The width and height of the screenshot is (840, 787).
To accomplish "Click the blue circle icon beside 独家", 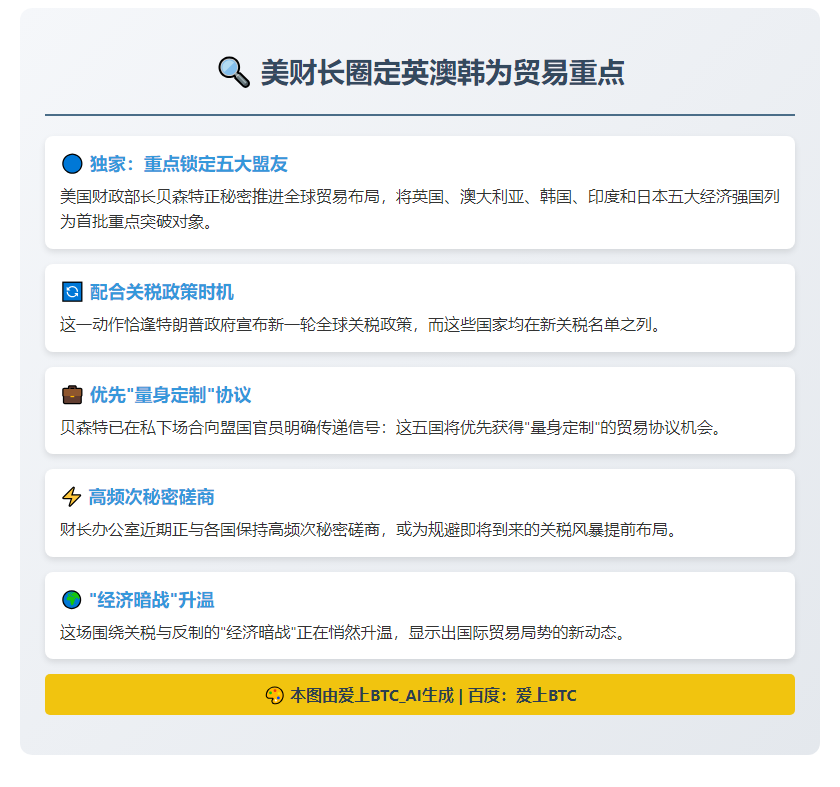I will pyautogui.click(x=72, y=164).
